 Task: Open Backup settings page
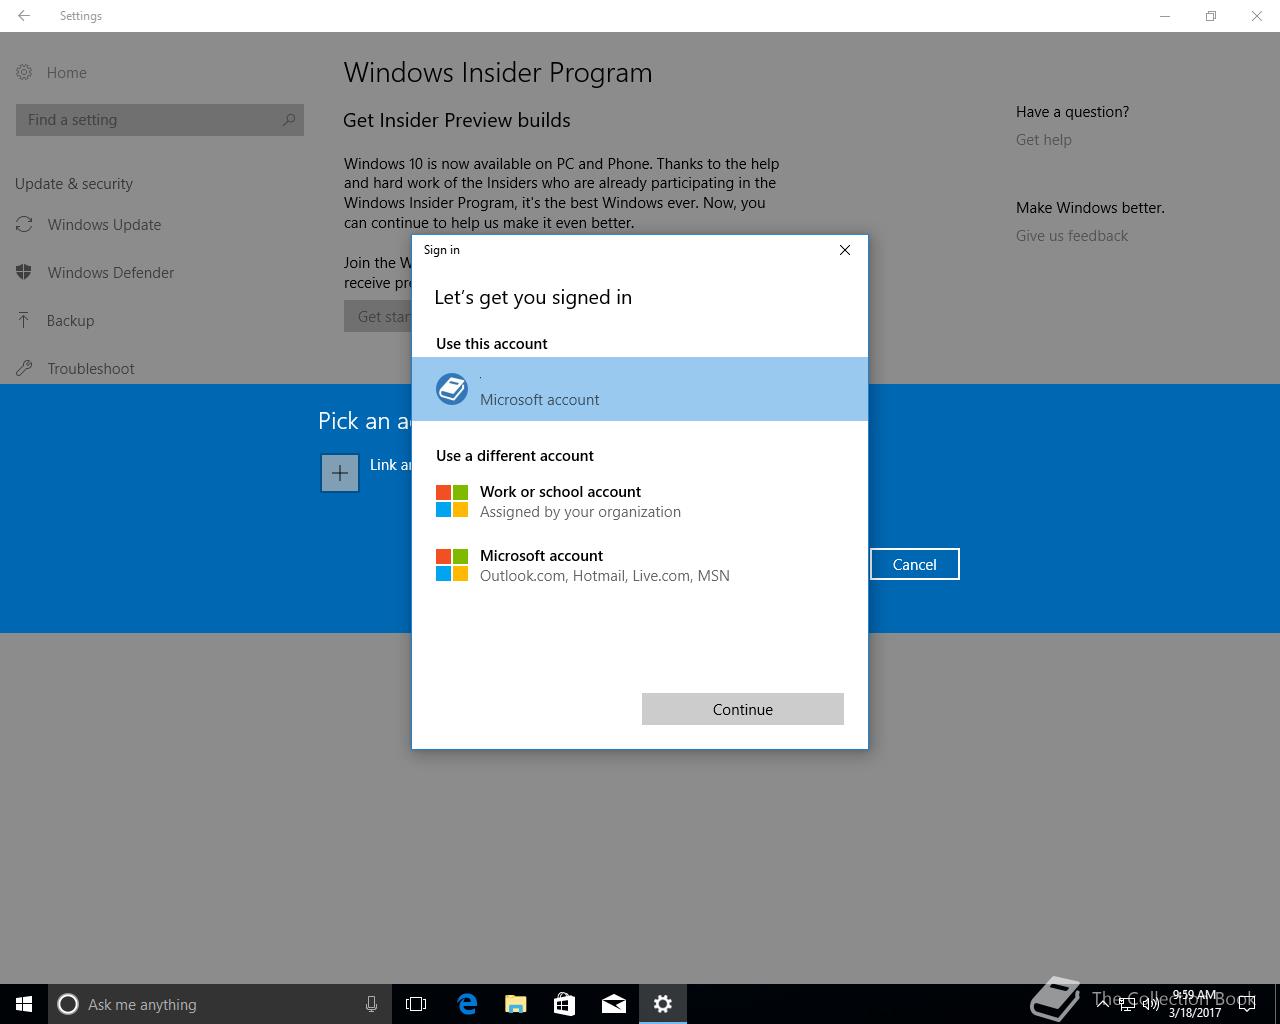tap(70, 320)
